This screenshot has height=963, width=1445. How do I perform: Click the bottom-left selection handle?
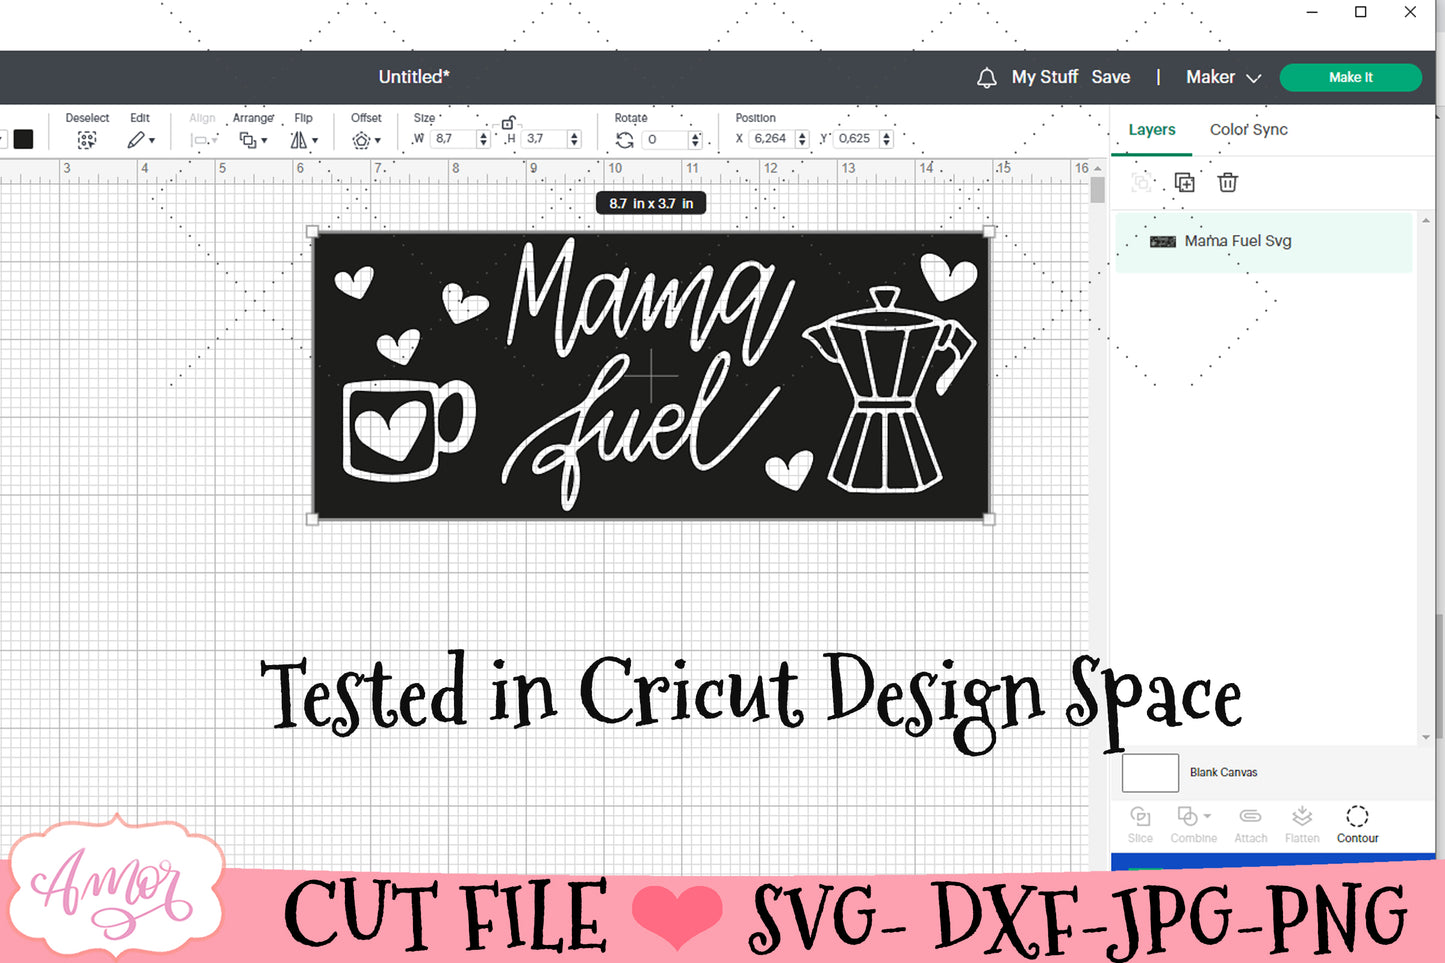pyautogui.click(x=313, y=519)
